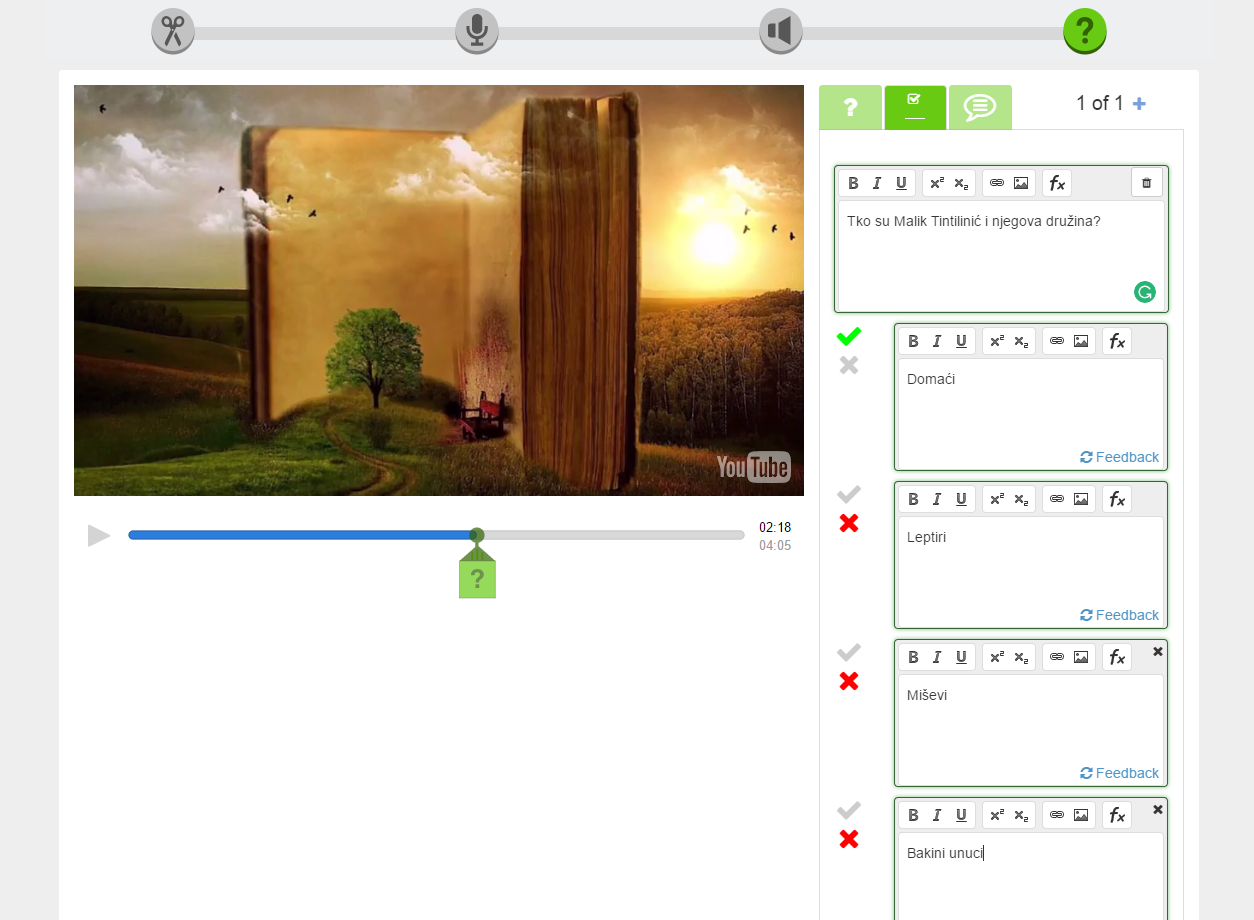This screenshot has height=920, width=1254.
Task: Remove the Bakini unuci answer option
Action: [1158, 809]
